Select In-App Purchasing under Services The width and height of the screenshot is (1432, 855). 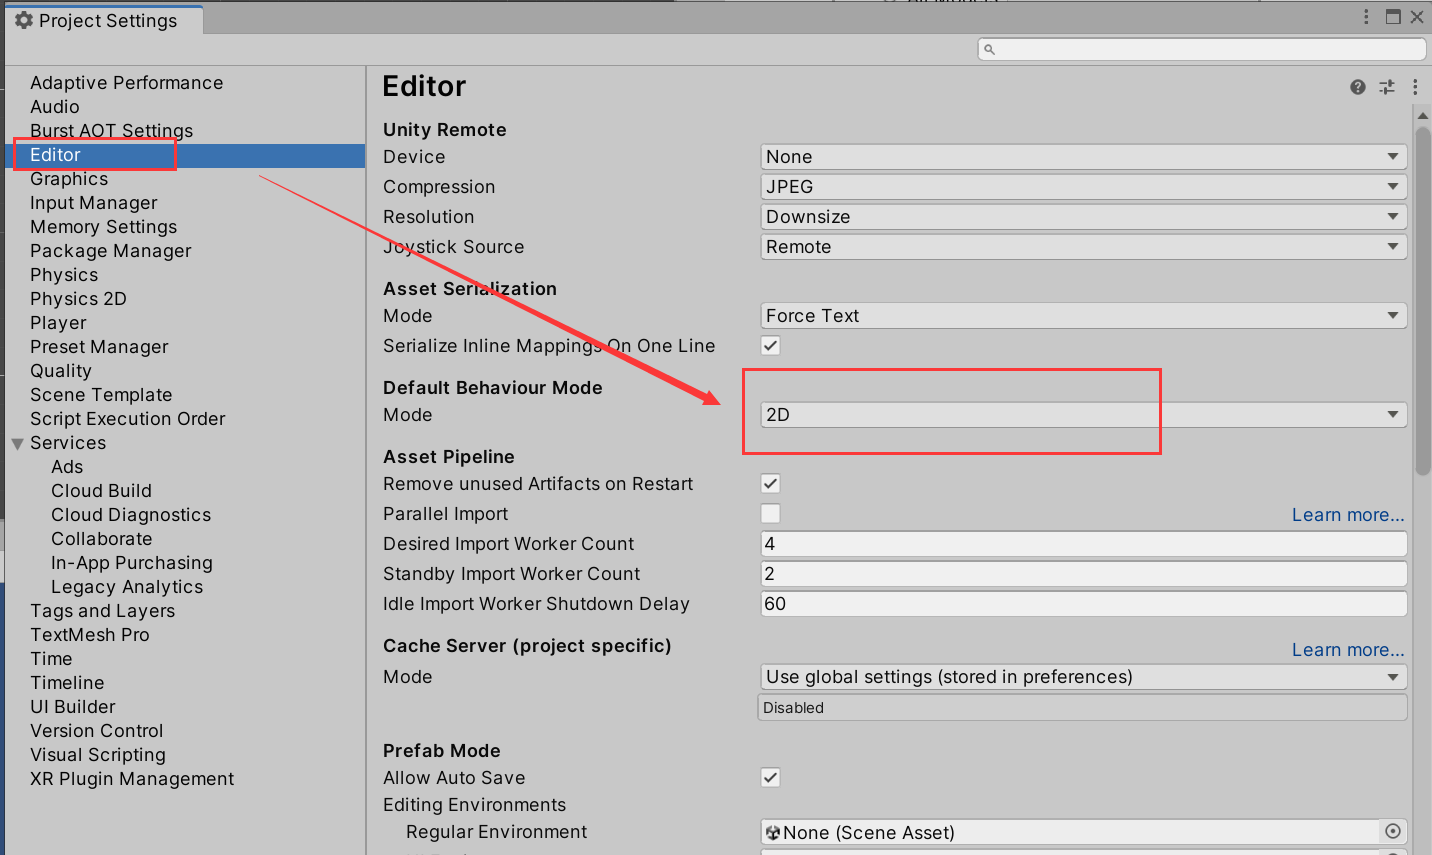click(x=132, y=563)
